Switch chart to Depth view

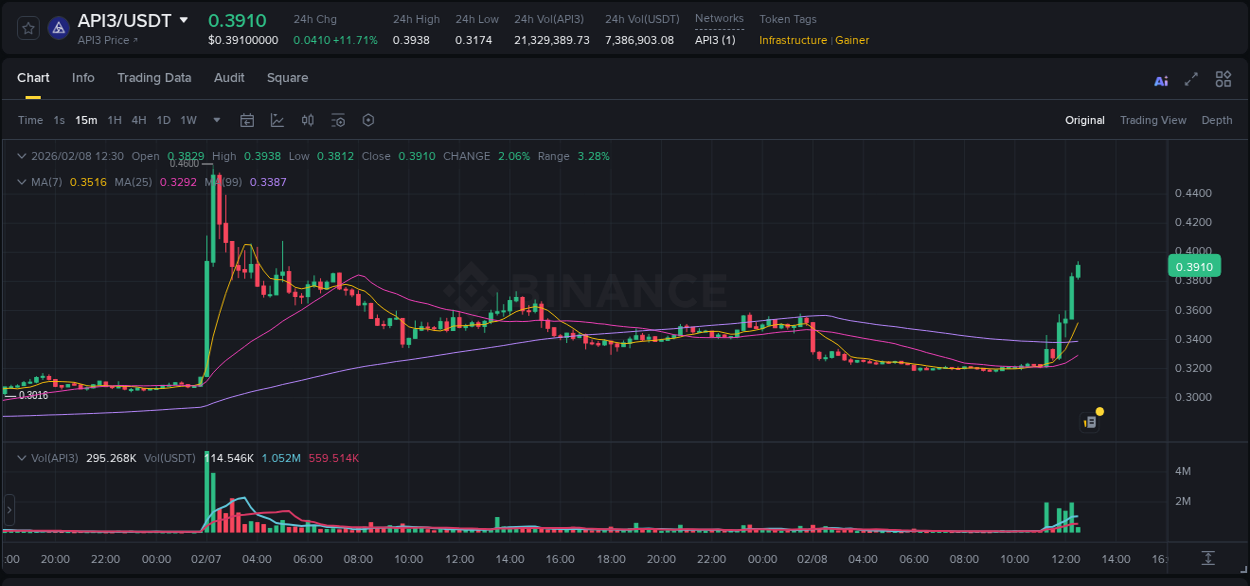[x=1217, y=120]
